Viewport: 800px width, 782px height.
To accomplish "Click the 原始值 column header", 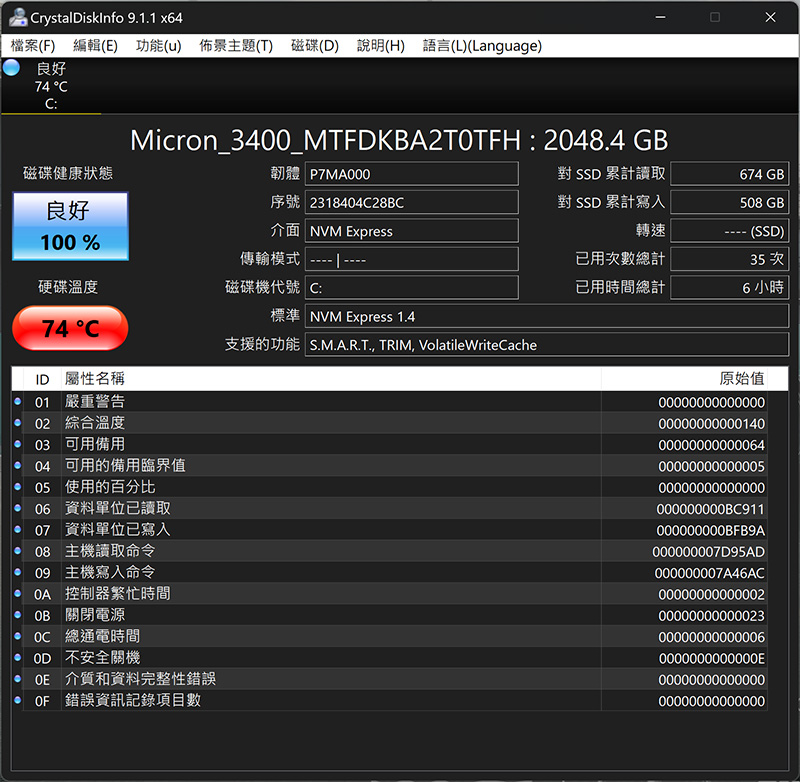I will (684, 379).
